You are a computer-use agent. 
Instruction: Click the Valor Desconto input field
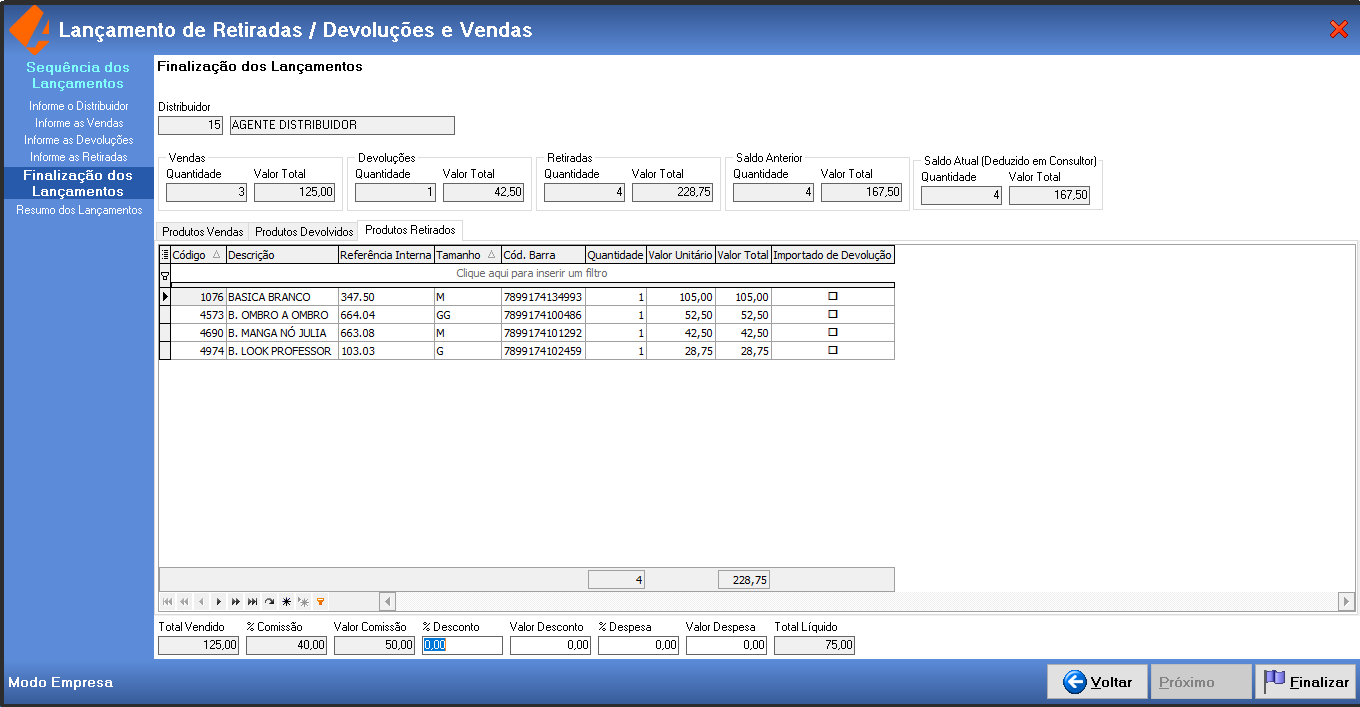[550, 645]
